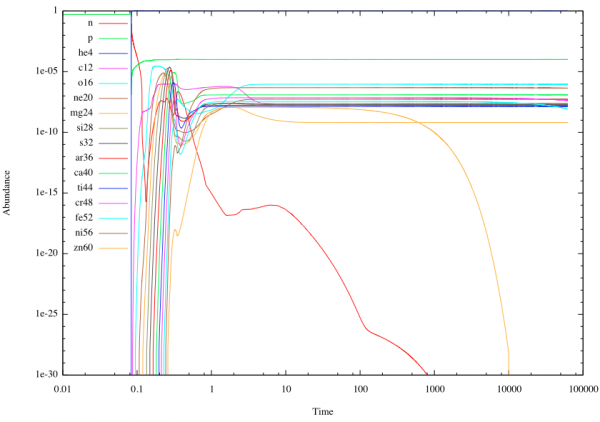
Task: Click the 's32' legend label
Action: pyautogui.click(x=86, y=143)
